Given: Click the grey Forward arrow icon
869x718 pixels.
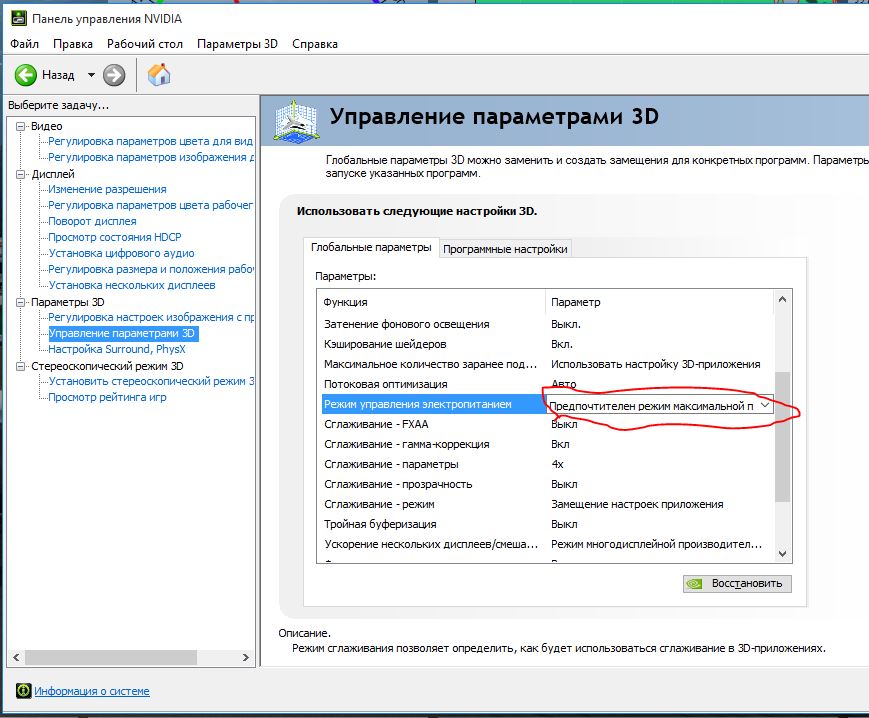Looking at the screenshot, I should point(114,75).
